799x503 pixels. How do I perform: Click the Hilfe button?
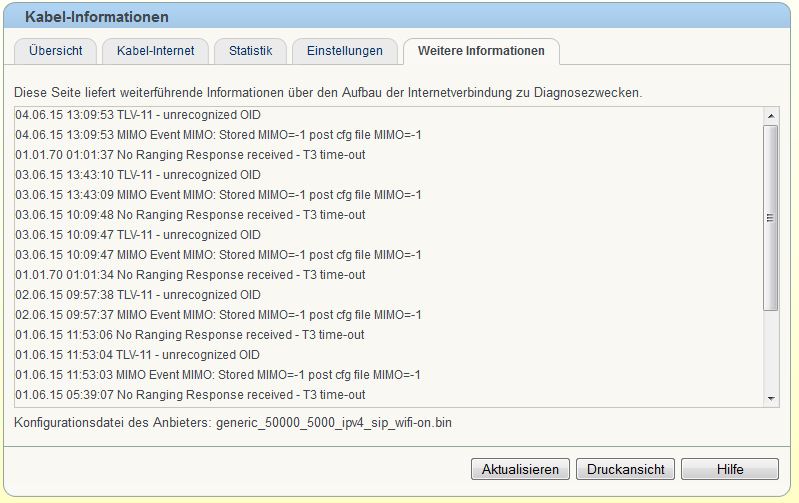(x=730, y=469)
